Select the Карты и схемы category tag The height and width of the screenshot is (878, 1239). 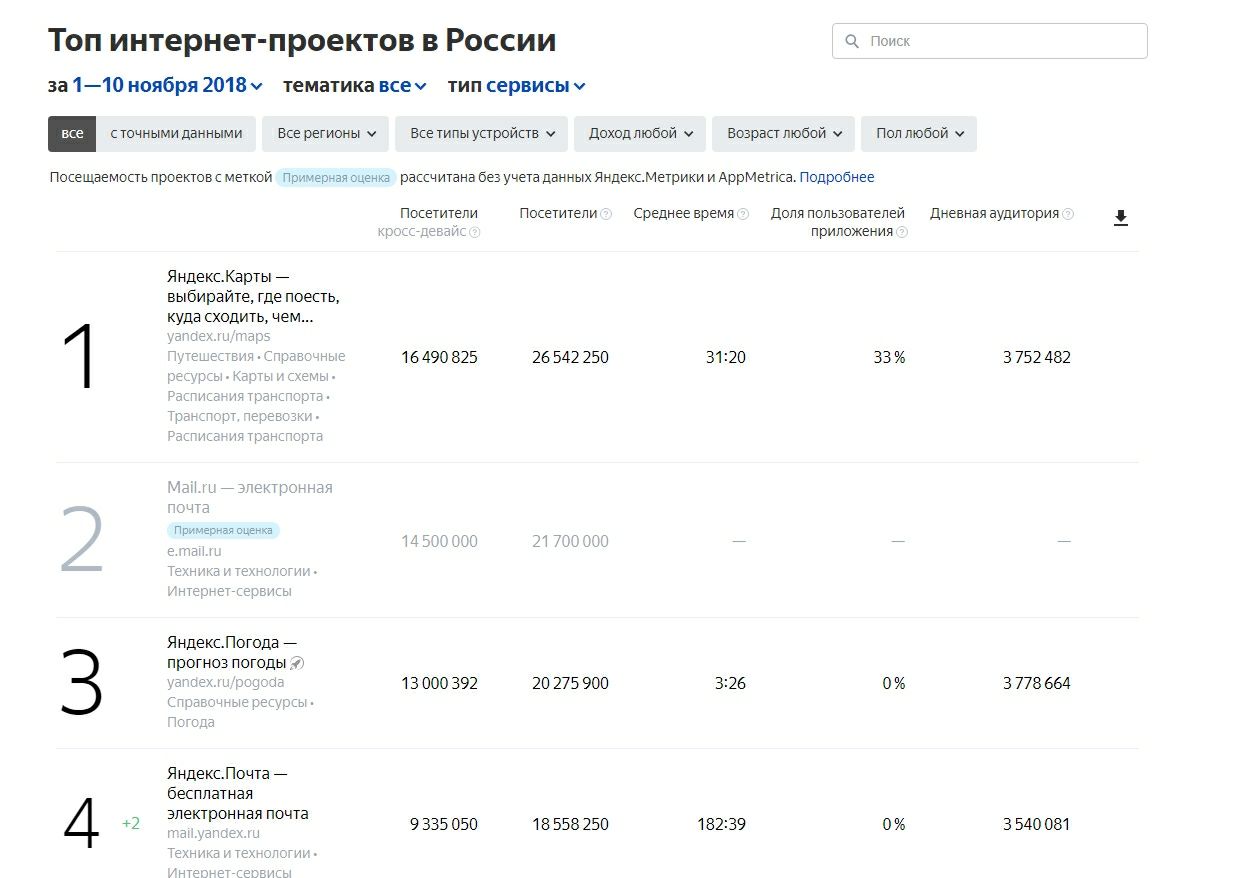280,377
